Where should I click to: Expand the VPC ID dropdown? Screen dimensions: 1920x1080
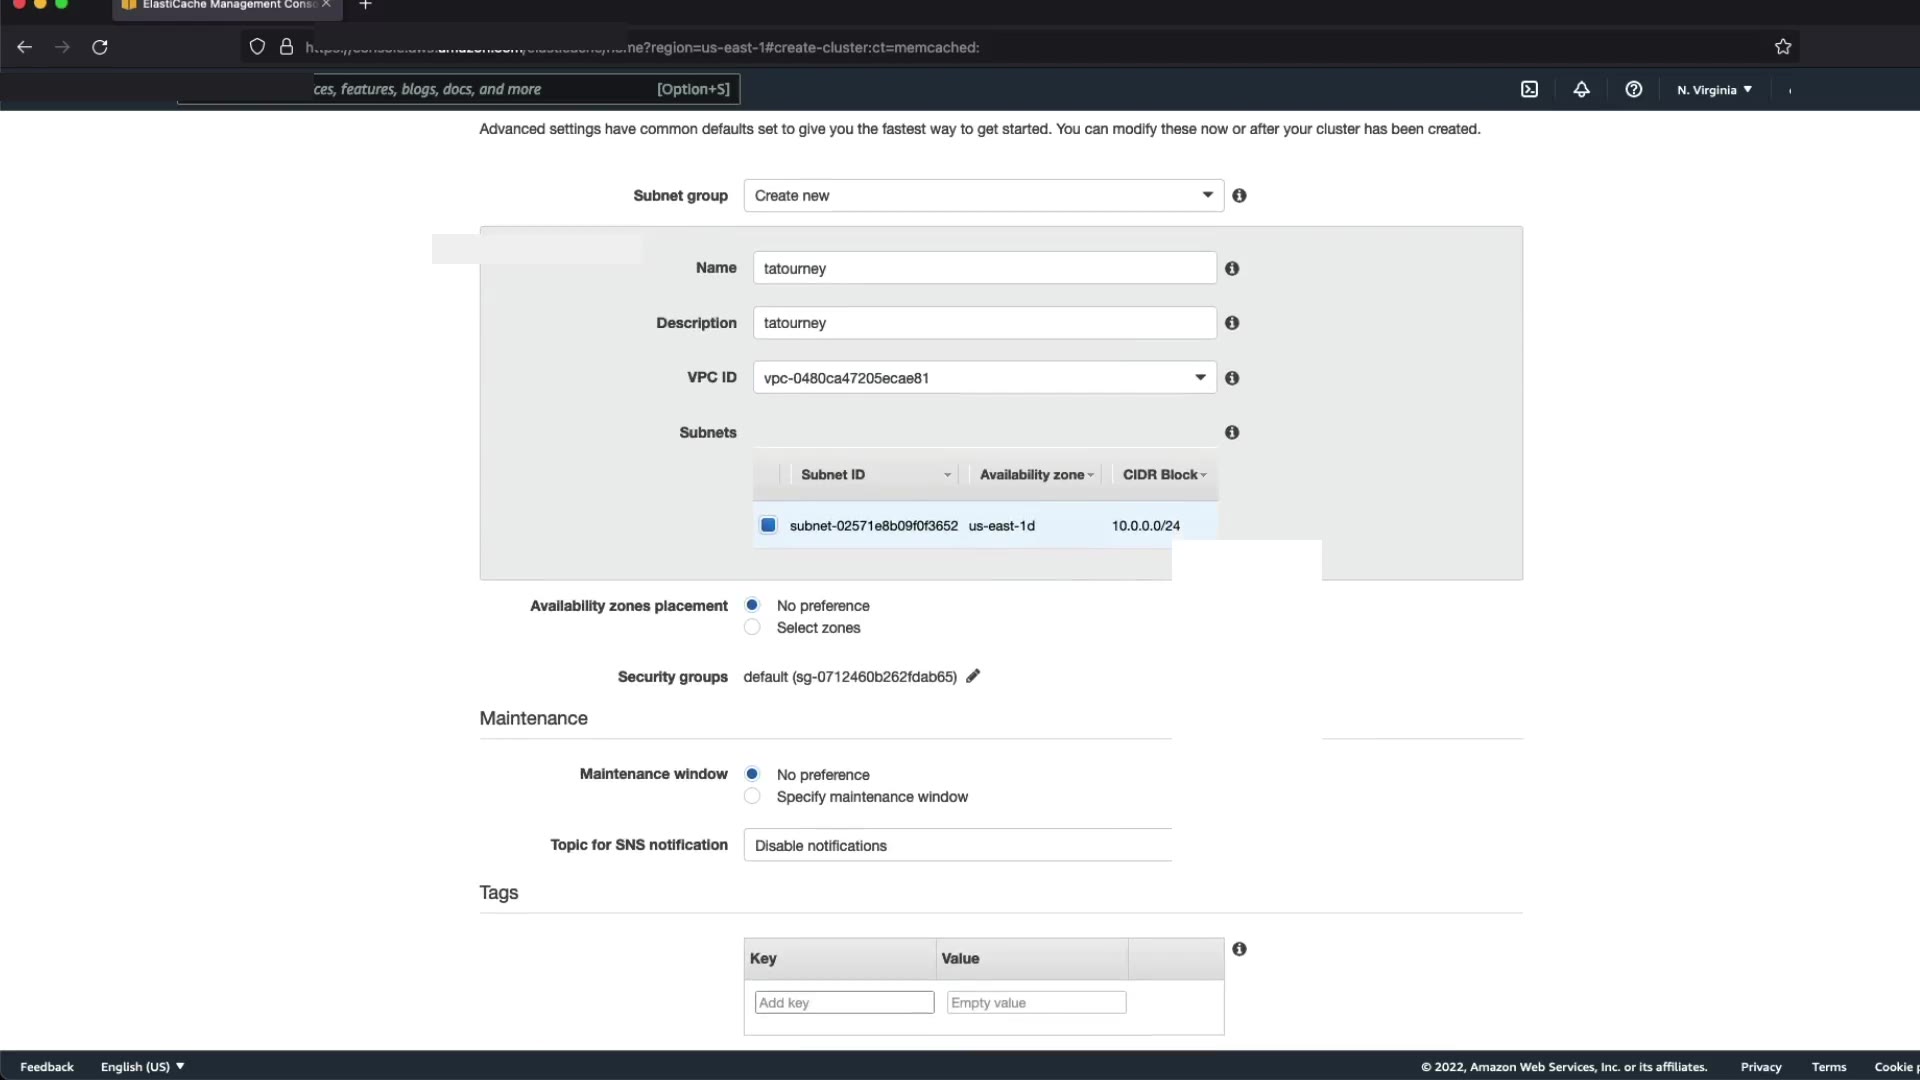984,378
